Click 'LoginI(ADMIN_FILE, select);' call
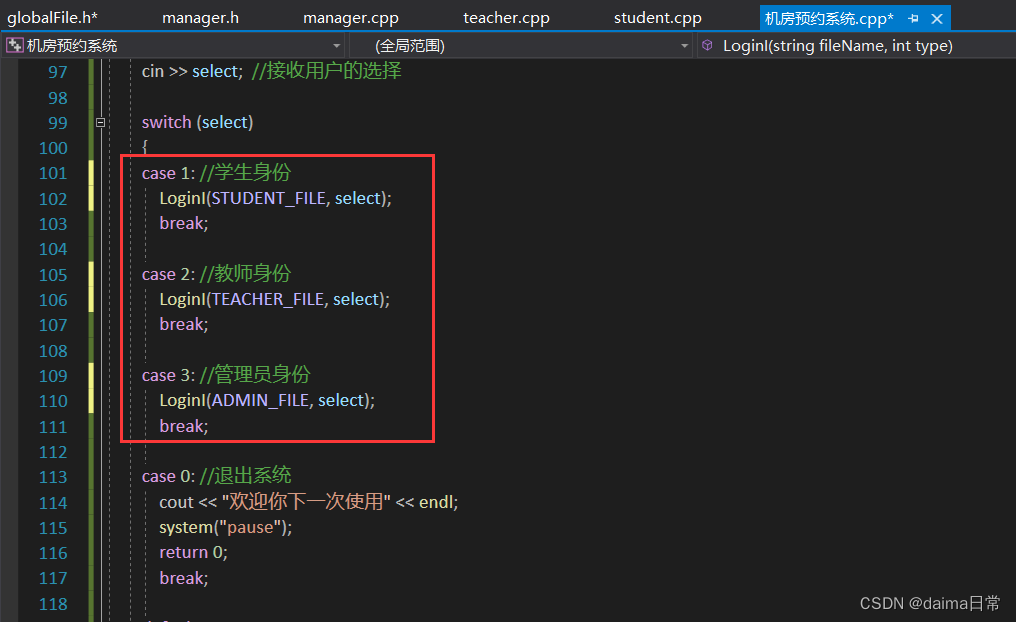The width and height of the screenshot is (1016, 622). [x=267, y=400]
